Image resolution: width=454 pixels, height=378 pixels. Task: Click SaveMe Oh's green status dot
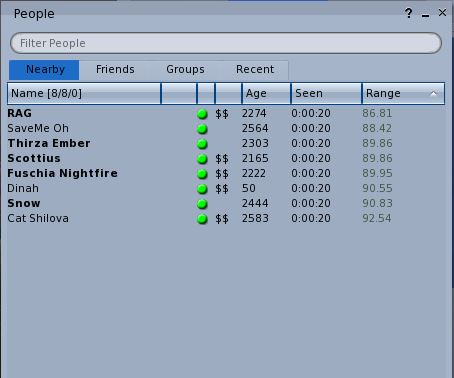click(202, 129)
